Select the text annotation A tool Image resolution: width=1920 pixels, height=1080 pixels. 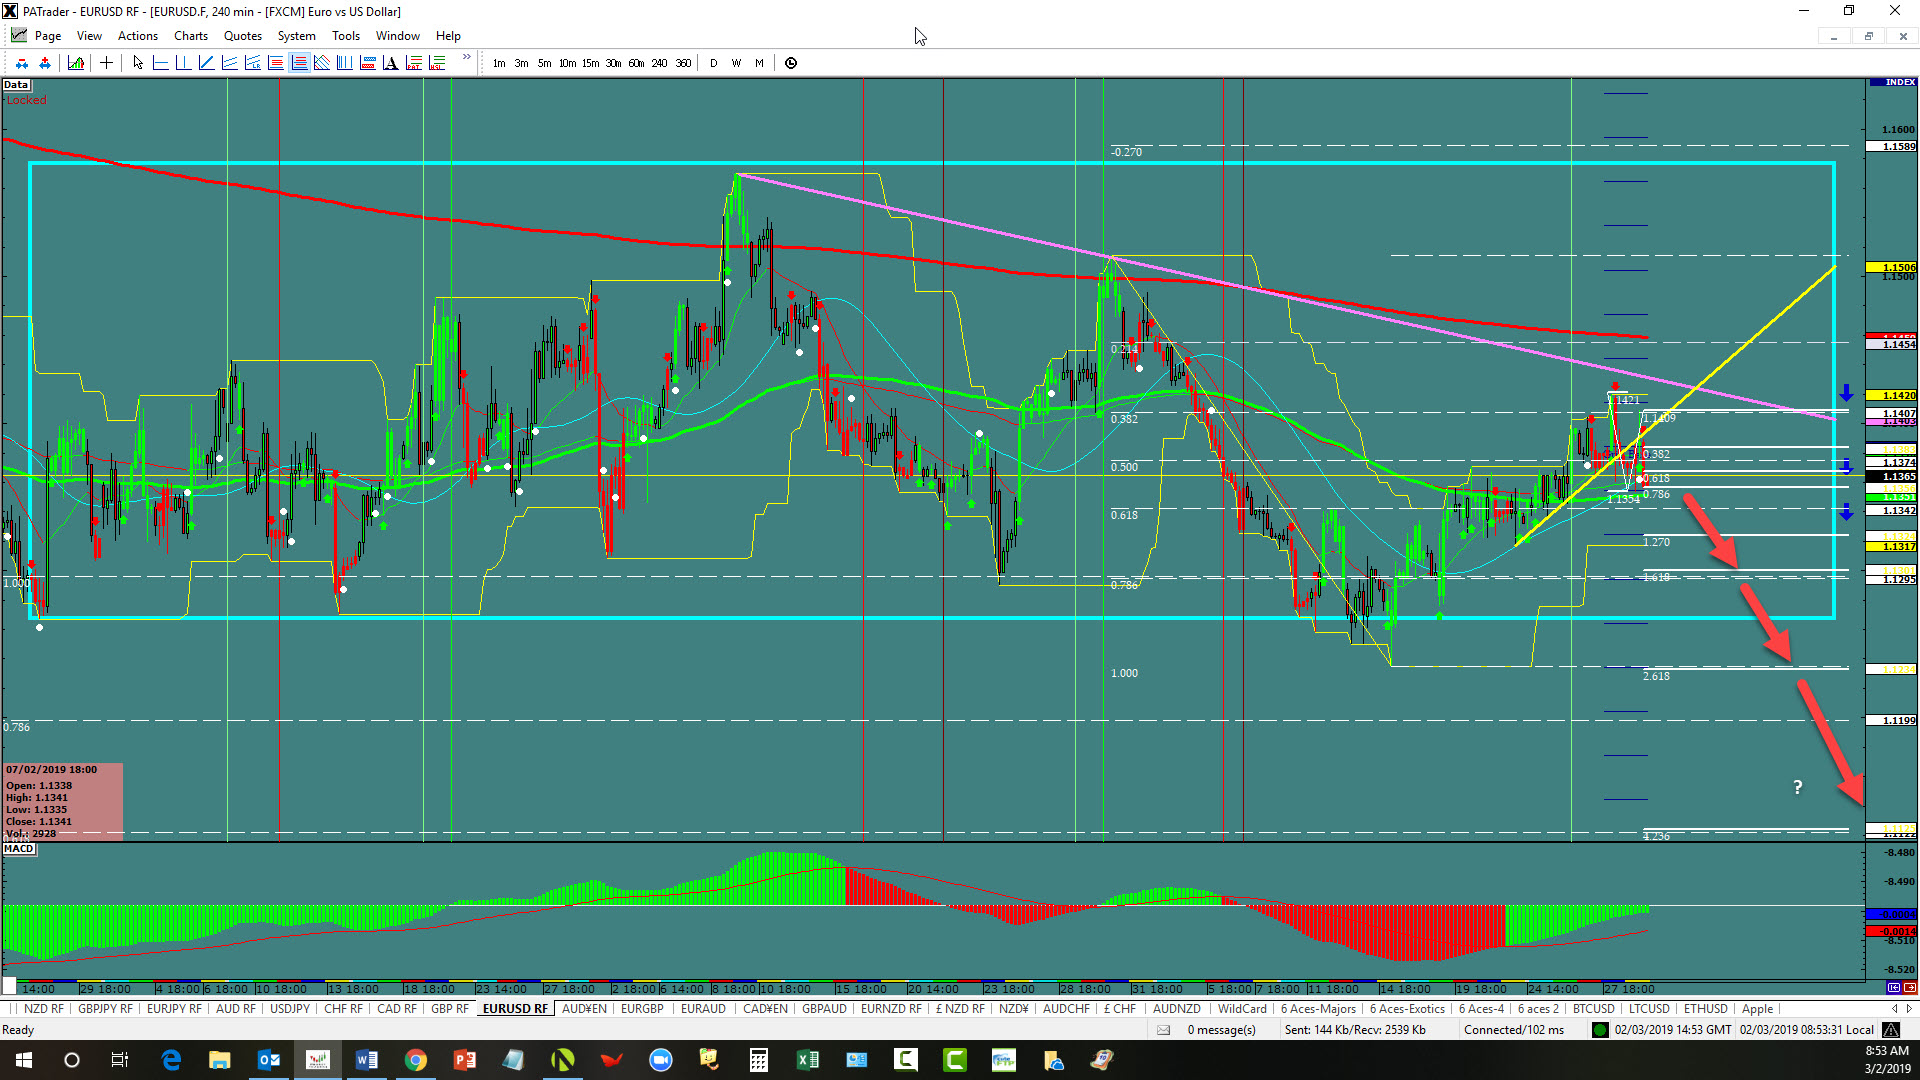pyautogui.click(x=391, y=63)
